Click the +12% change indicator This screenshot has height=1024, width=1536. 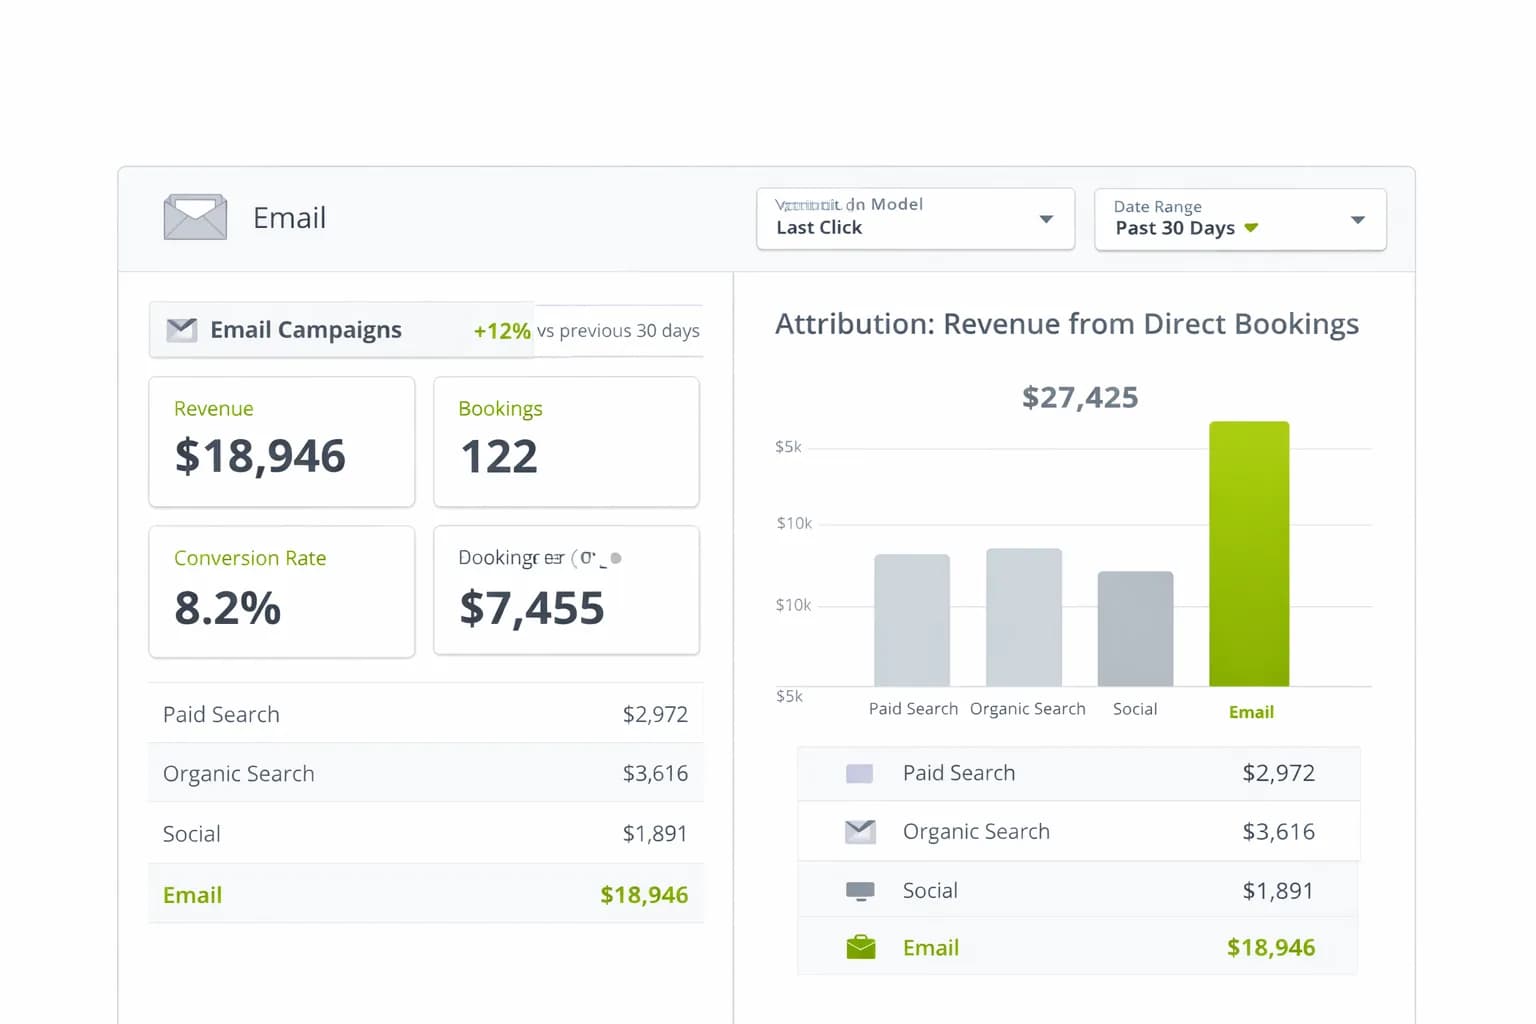coord(502,331)
